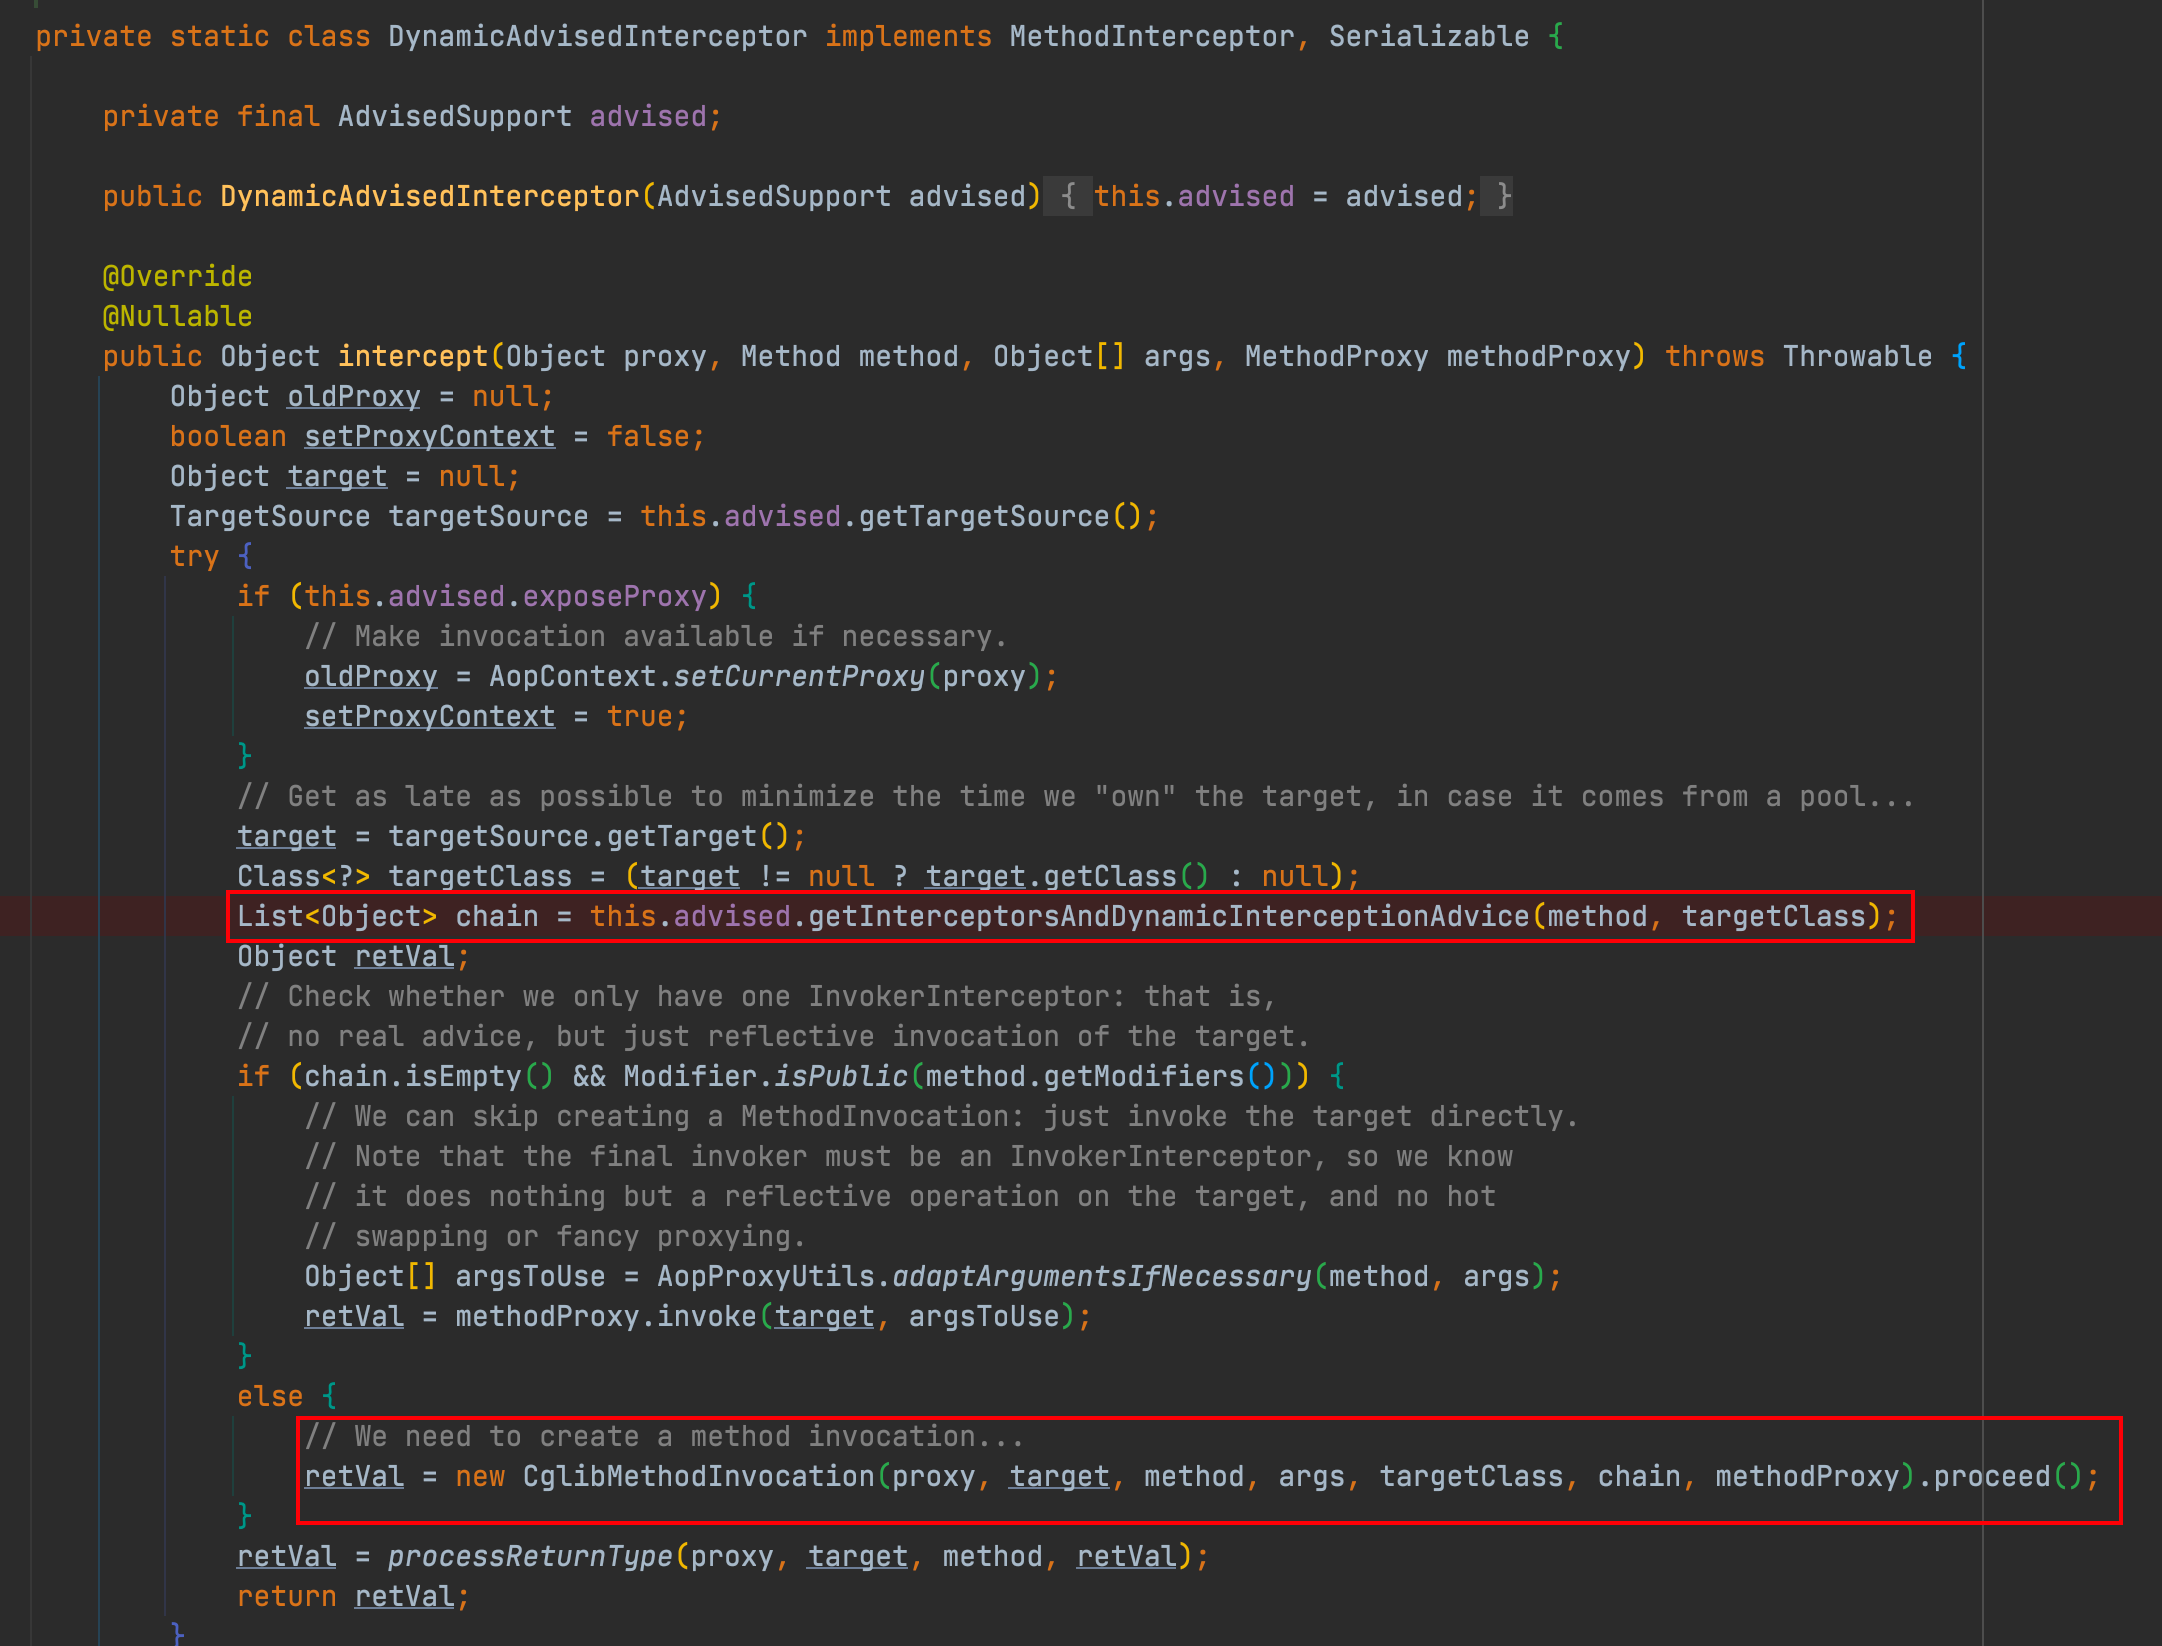
Task: Click 'return retVal' statement's return keyword
Action: (286, 1596)
